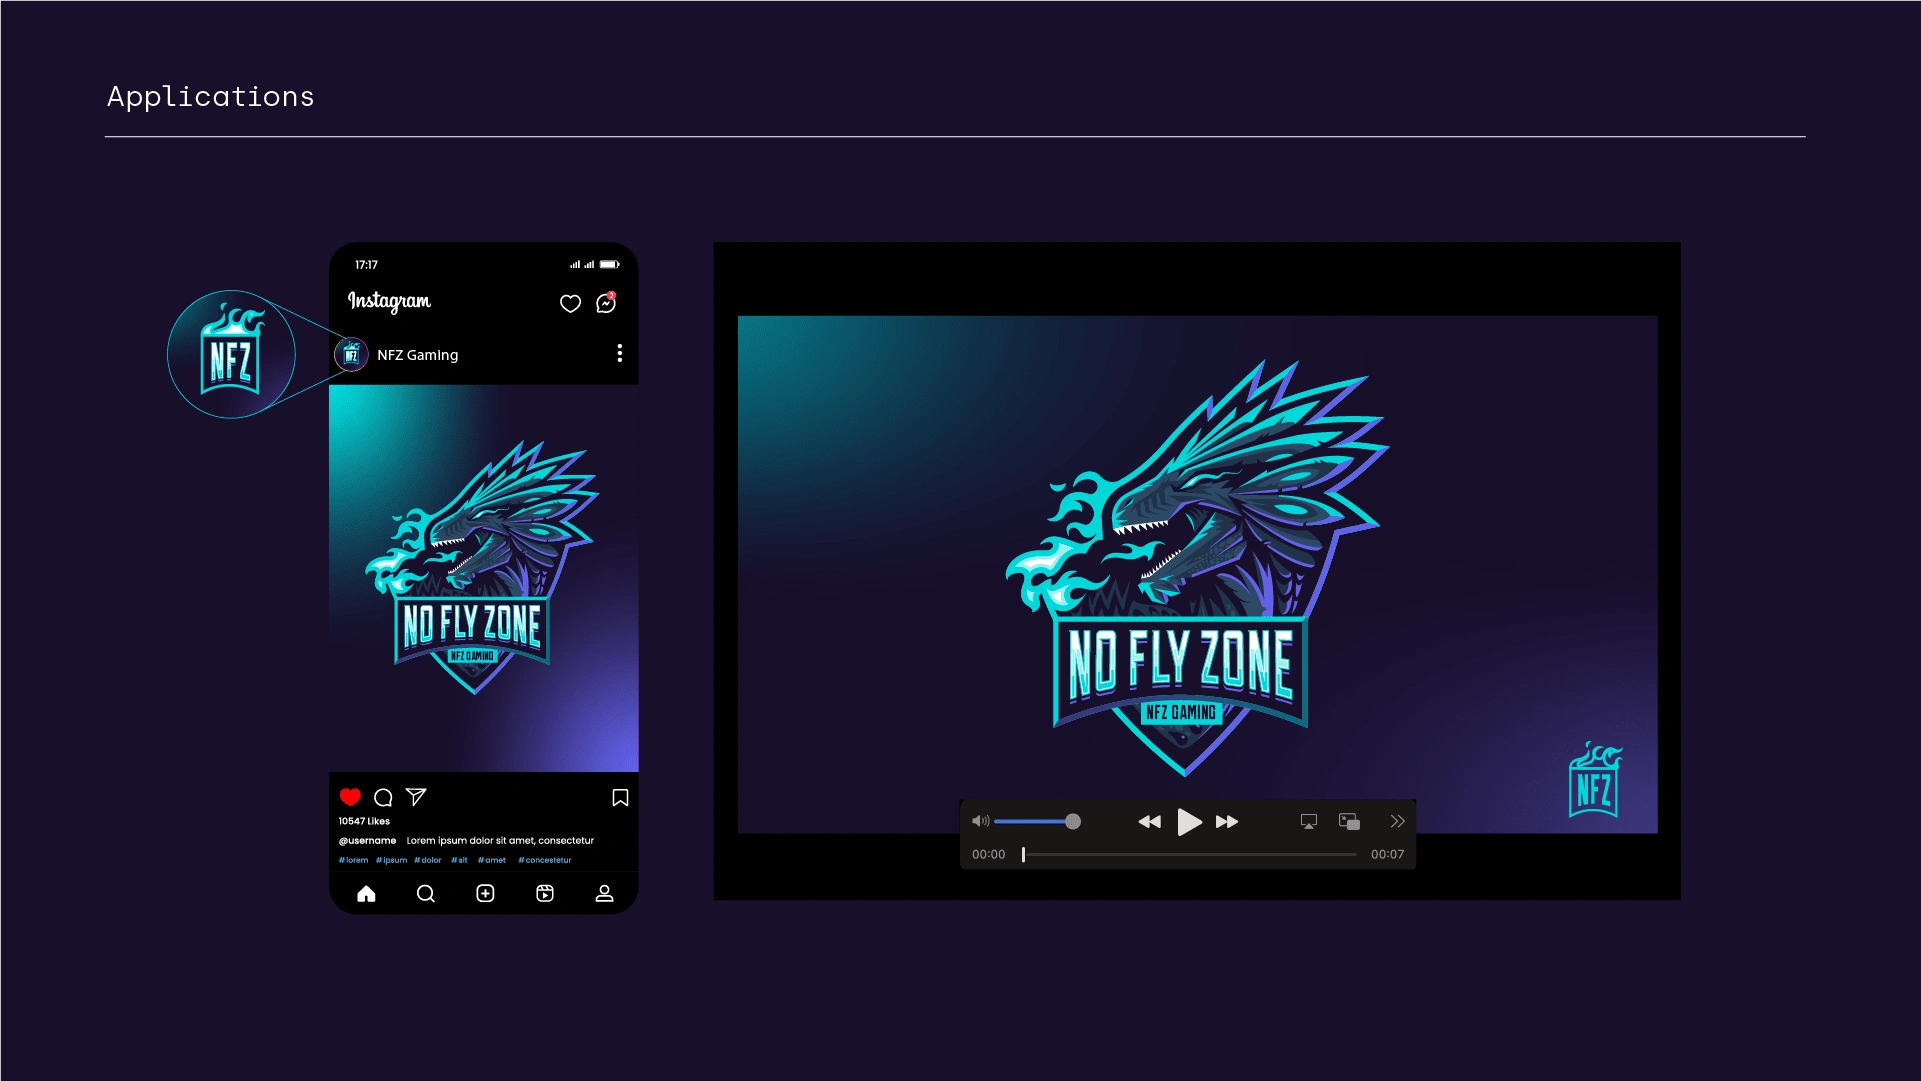This screenshot has height=1081, width=1921.
Task: Toggle bookmark save on the post
Action: (x=620, y=797)
